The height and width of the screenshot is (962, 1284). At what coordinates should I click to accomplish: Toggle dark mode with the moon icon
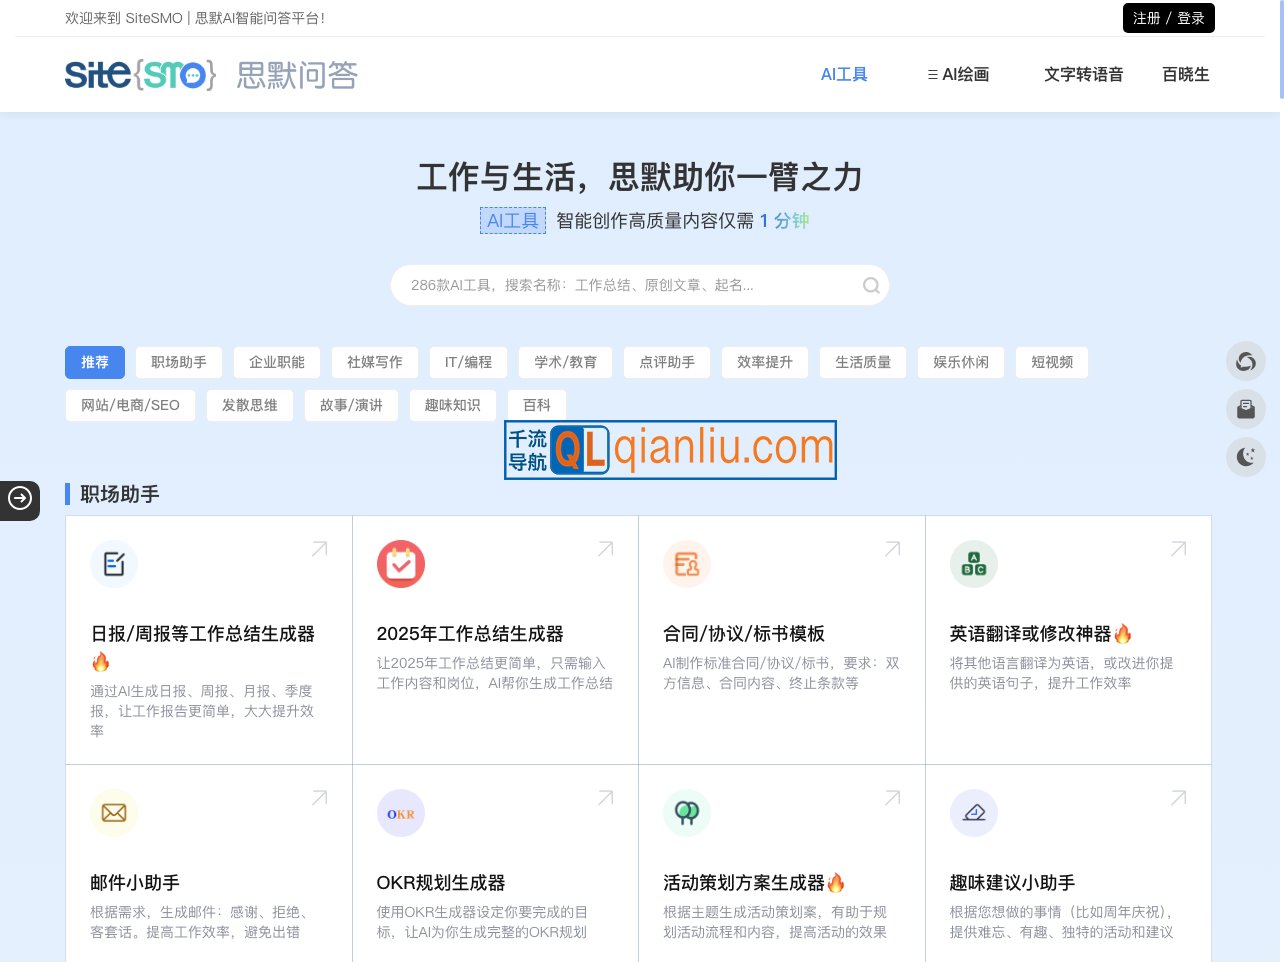tap(1246, 457)
